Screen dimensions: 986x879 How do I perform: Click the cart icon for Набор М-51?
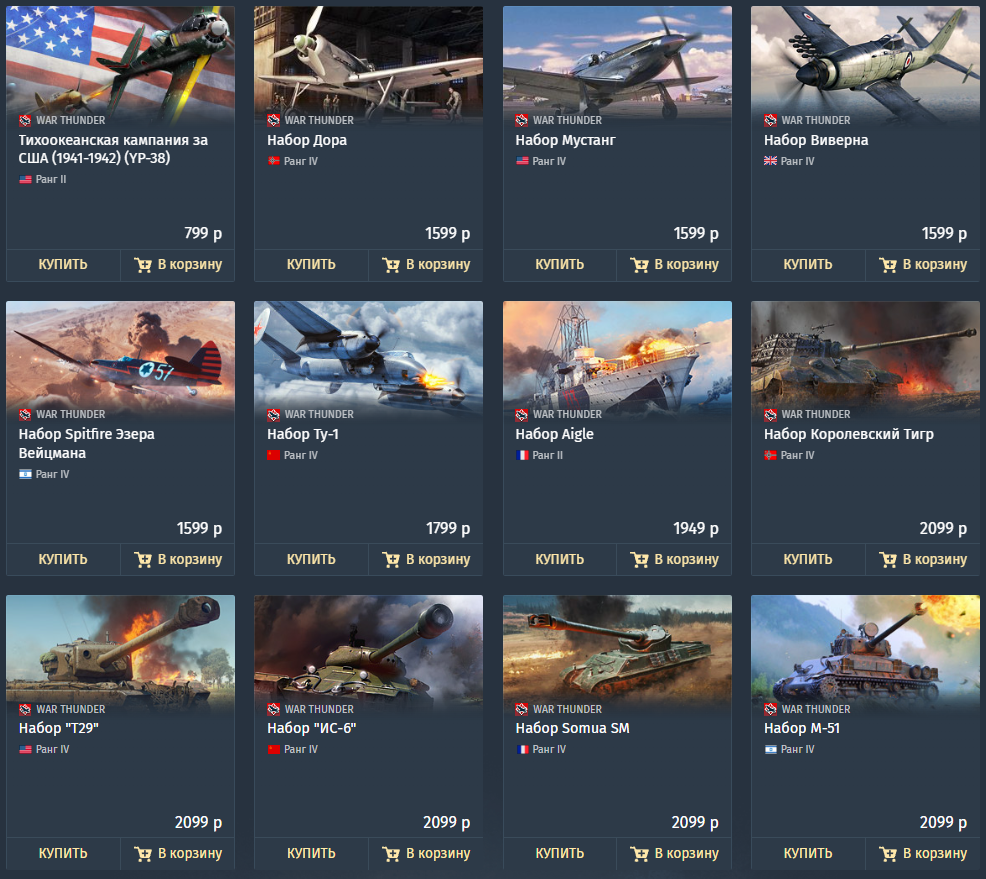(x=887, y=854)
